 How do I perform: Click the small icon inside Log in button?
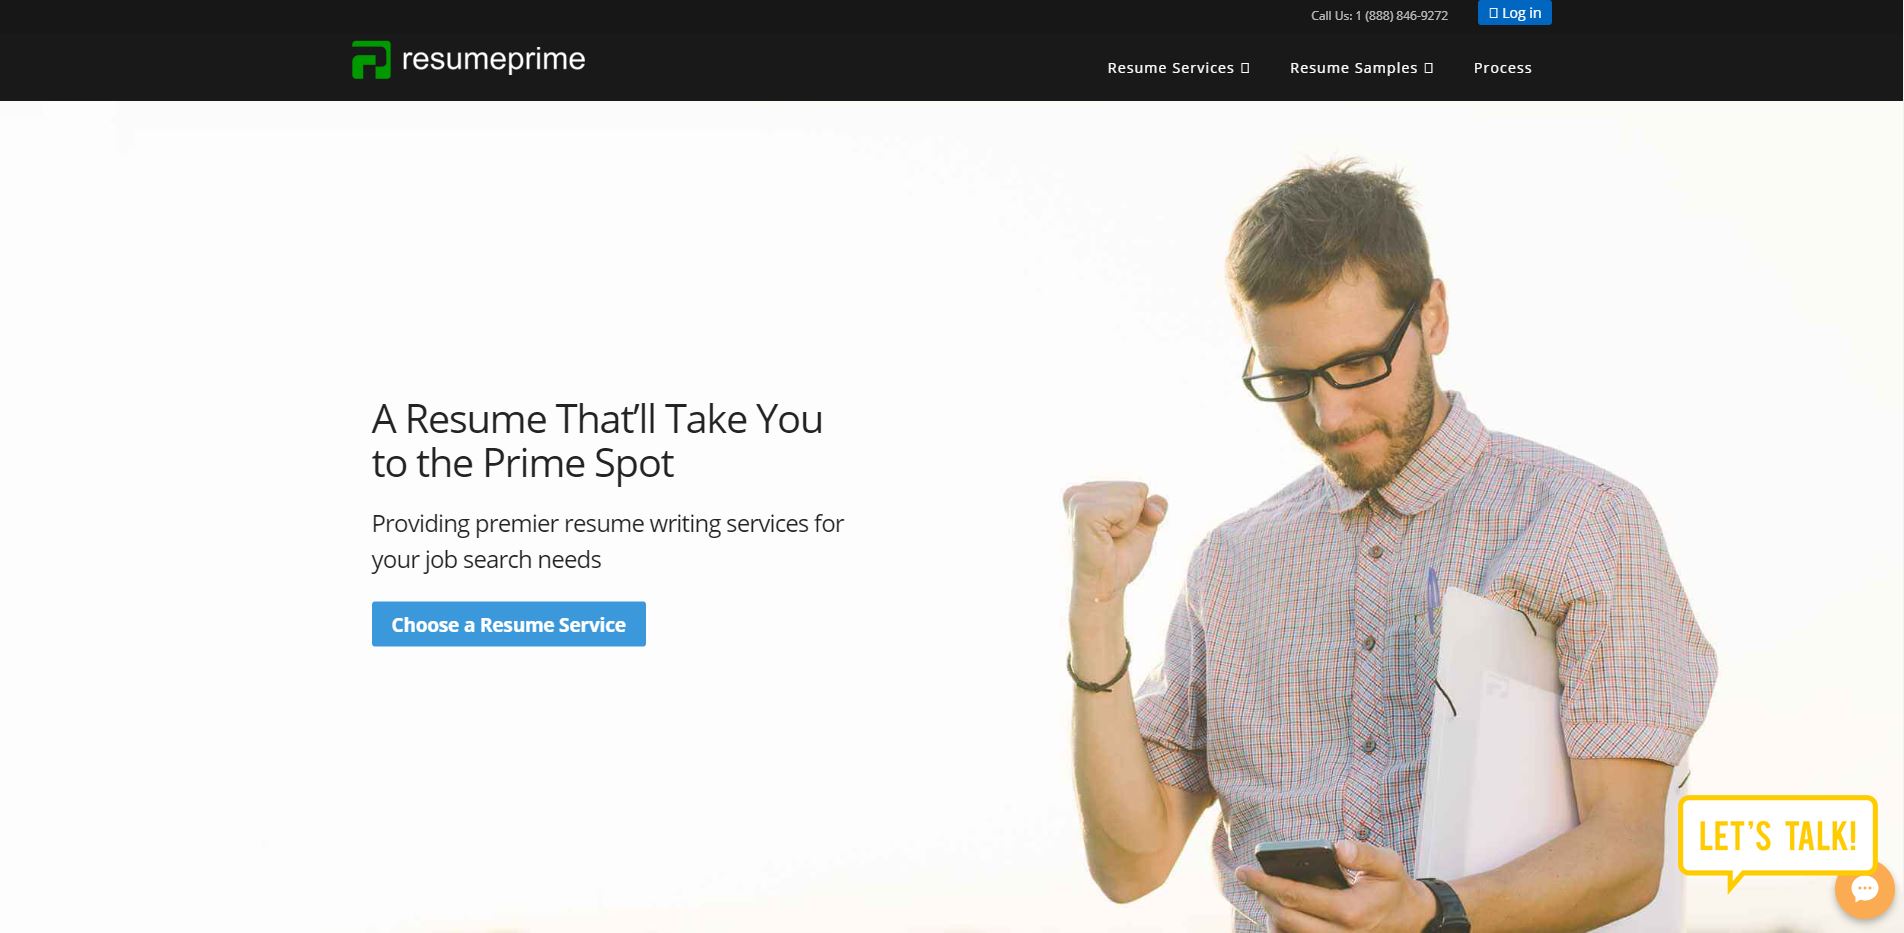tap(1493, 13)
